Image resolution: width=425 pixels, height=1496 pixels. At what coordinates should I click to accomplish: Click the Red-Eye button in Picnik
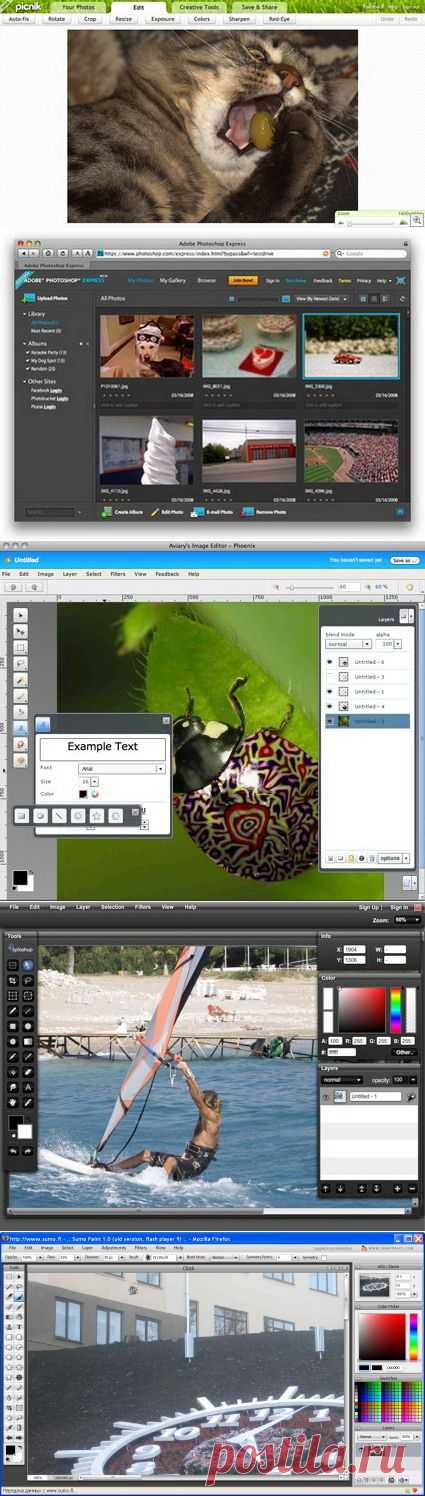click(277, 19)
